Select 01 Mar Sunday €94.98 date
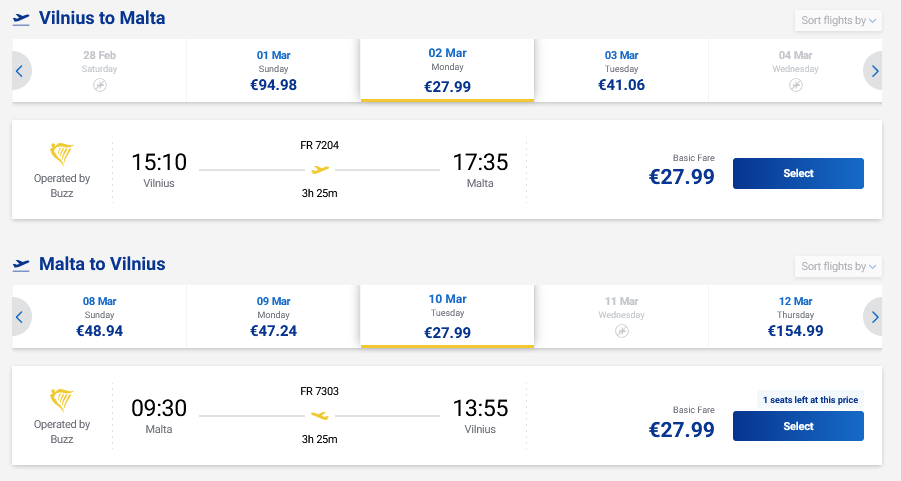 [273, 70]
